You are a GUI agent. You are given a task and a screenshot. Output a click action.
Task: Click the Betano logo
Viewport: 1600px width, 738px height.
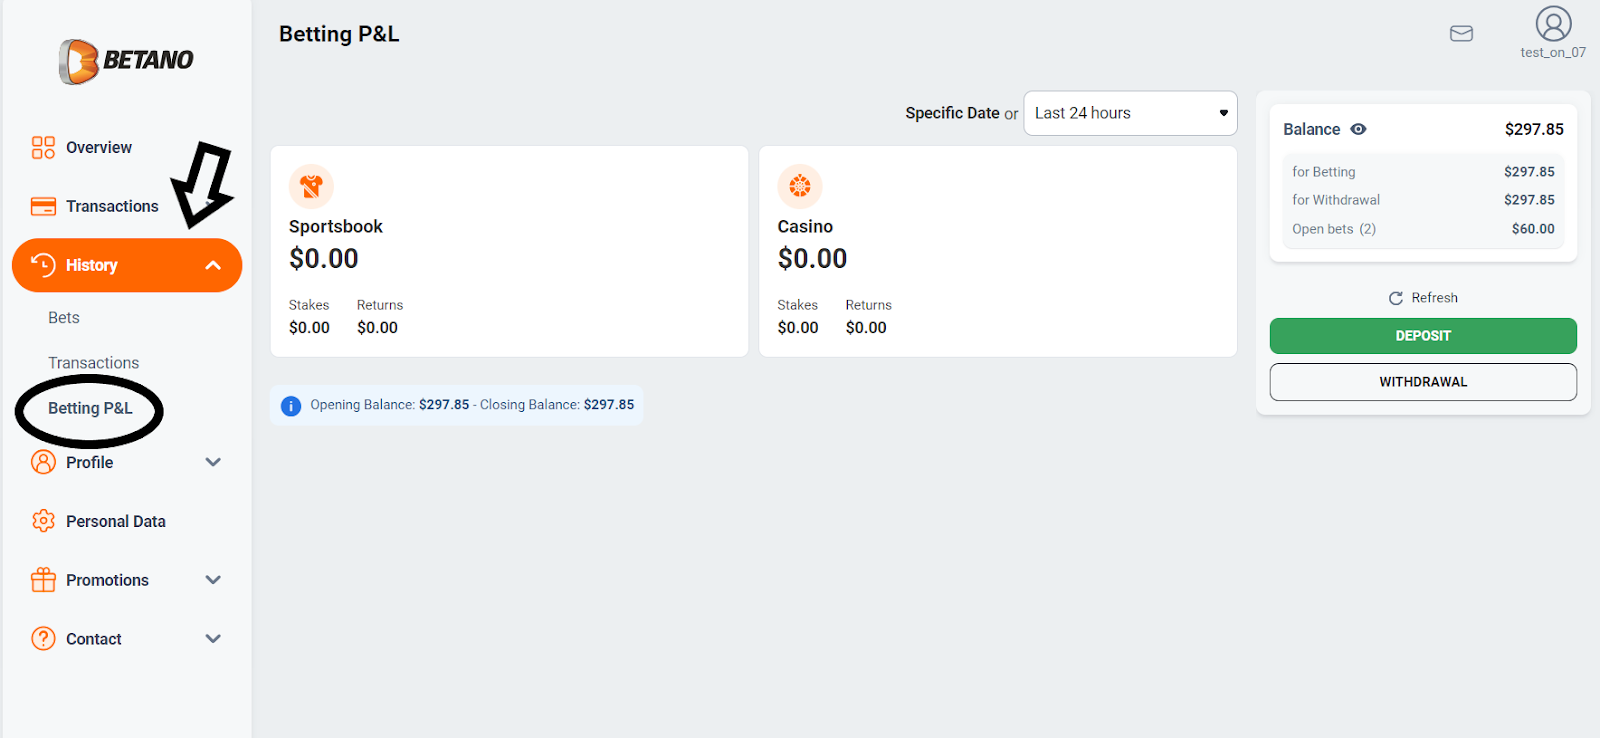126,61
